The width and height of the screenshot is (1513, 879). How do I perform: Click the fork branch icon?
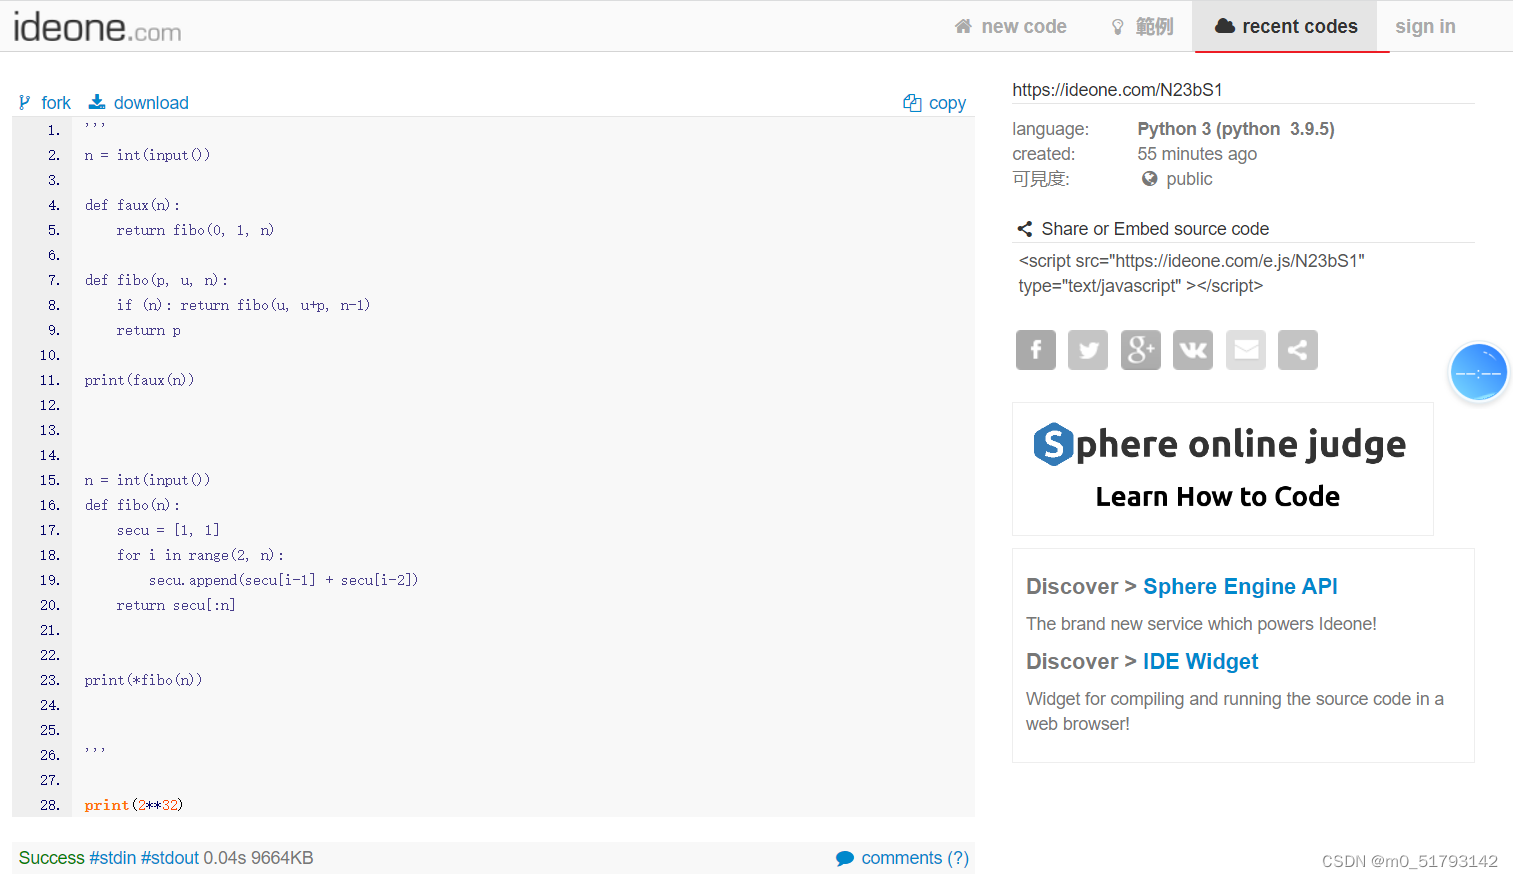25,102
